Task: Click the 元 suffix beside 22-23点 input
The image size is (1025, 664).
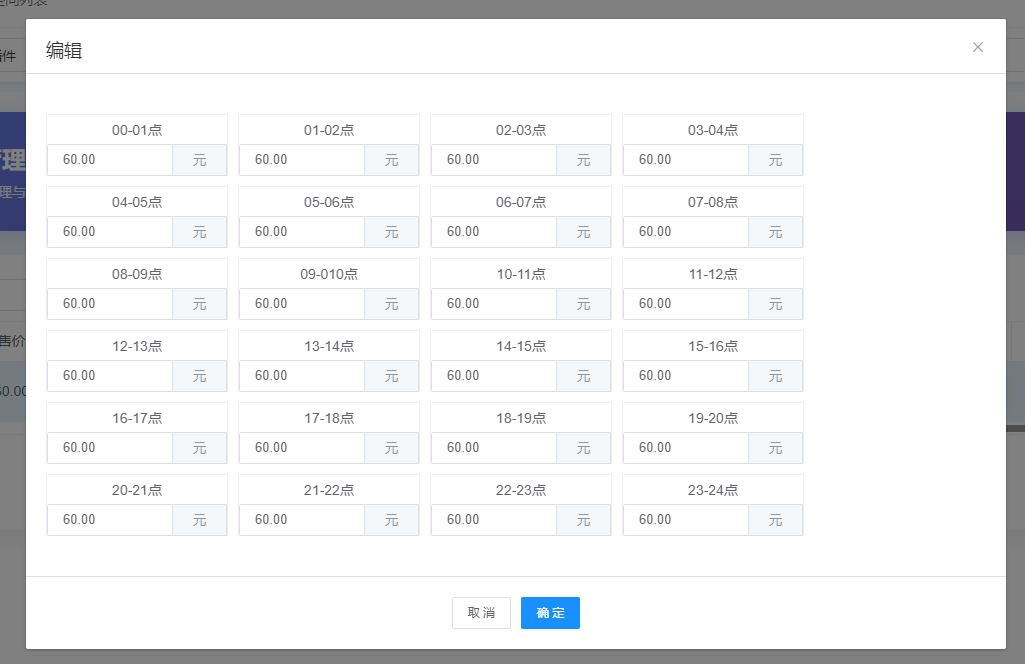Action: 583,520
